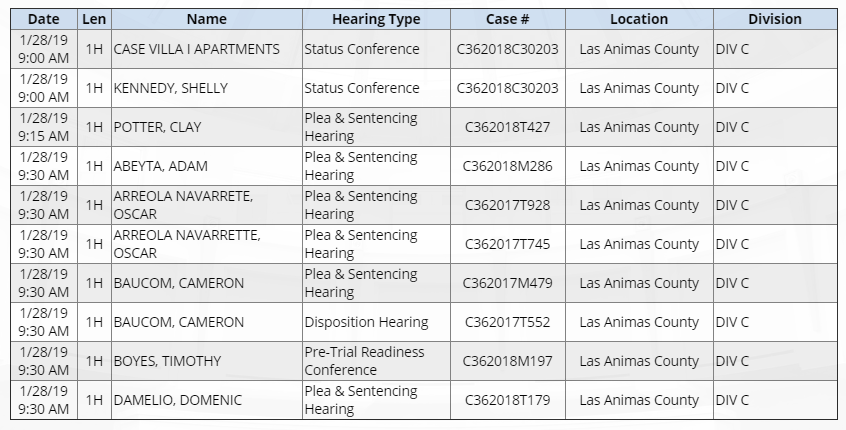Viewport: 846px width, 430px height.
Task: Sort by the Date column header
Action: [44, 19]
